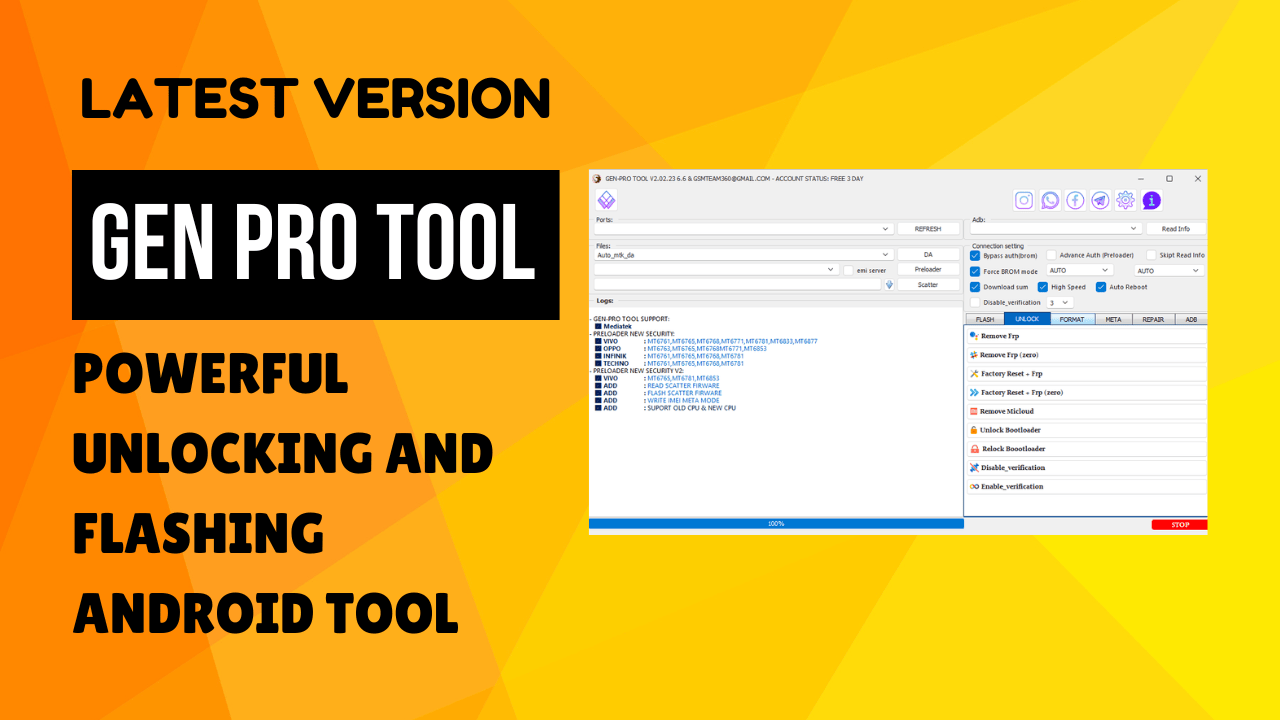This screenshot has height=720, width=1280.
Task: Open the AUTO dropdown next to Force BROM mode
Action: (1080, 270)
